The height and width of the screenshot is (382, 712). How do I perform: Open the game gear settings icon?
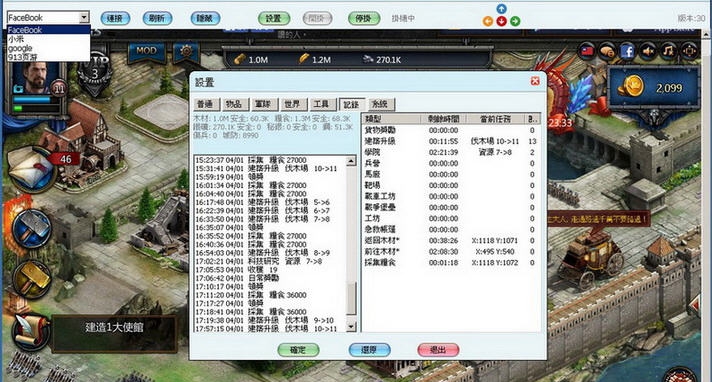(x=186, y=51)
